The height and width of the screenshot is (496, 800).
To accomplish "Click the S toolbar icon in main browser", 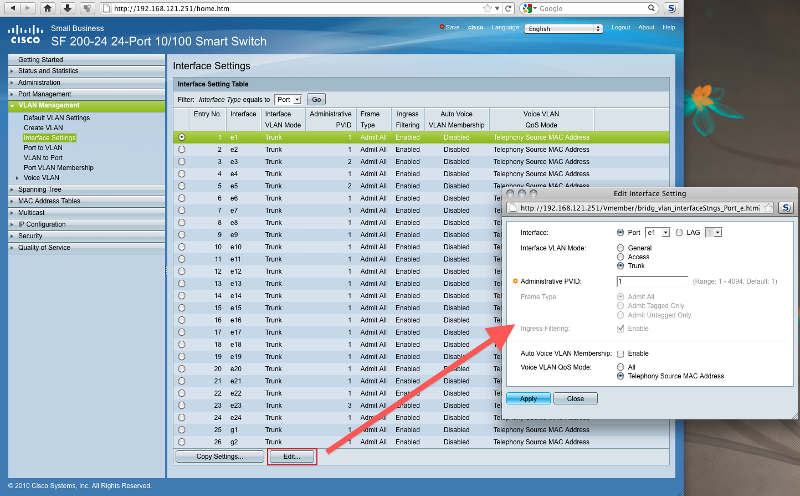I will [671, 8].
